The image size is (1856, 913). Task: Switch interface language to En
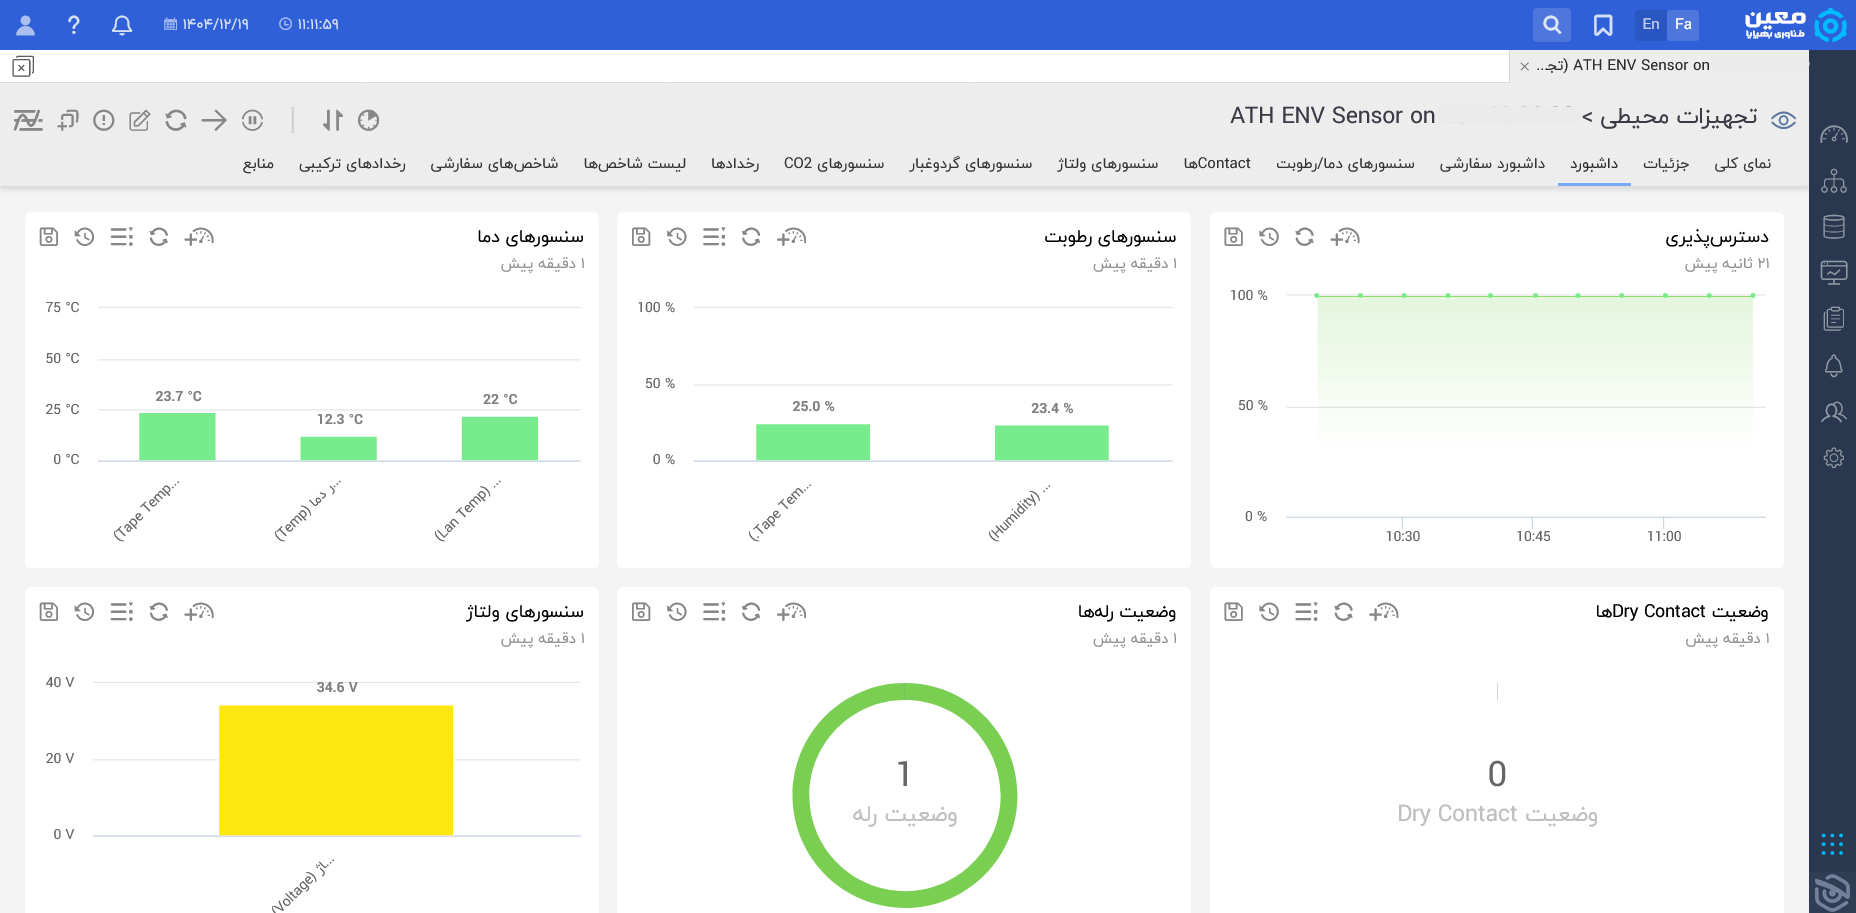[x=1650, y=25]
